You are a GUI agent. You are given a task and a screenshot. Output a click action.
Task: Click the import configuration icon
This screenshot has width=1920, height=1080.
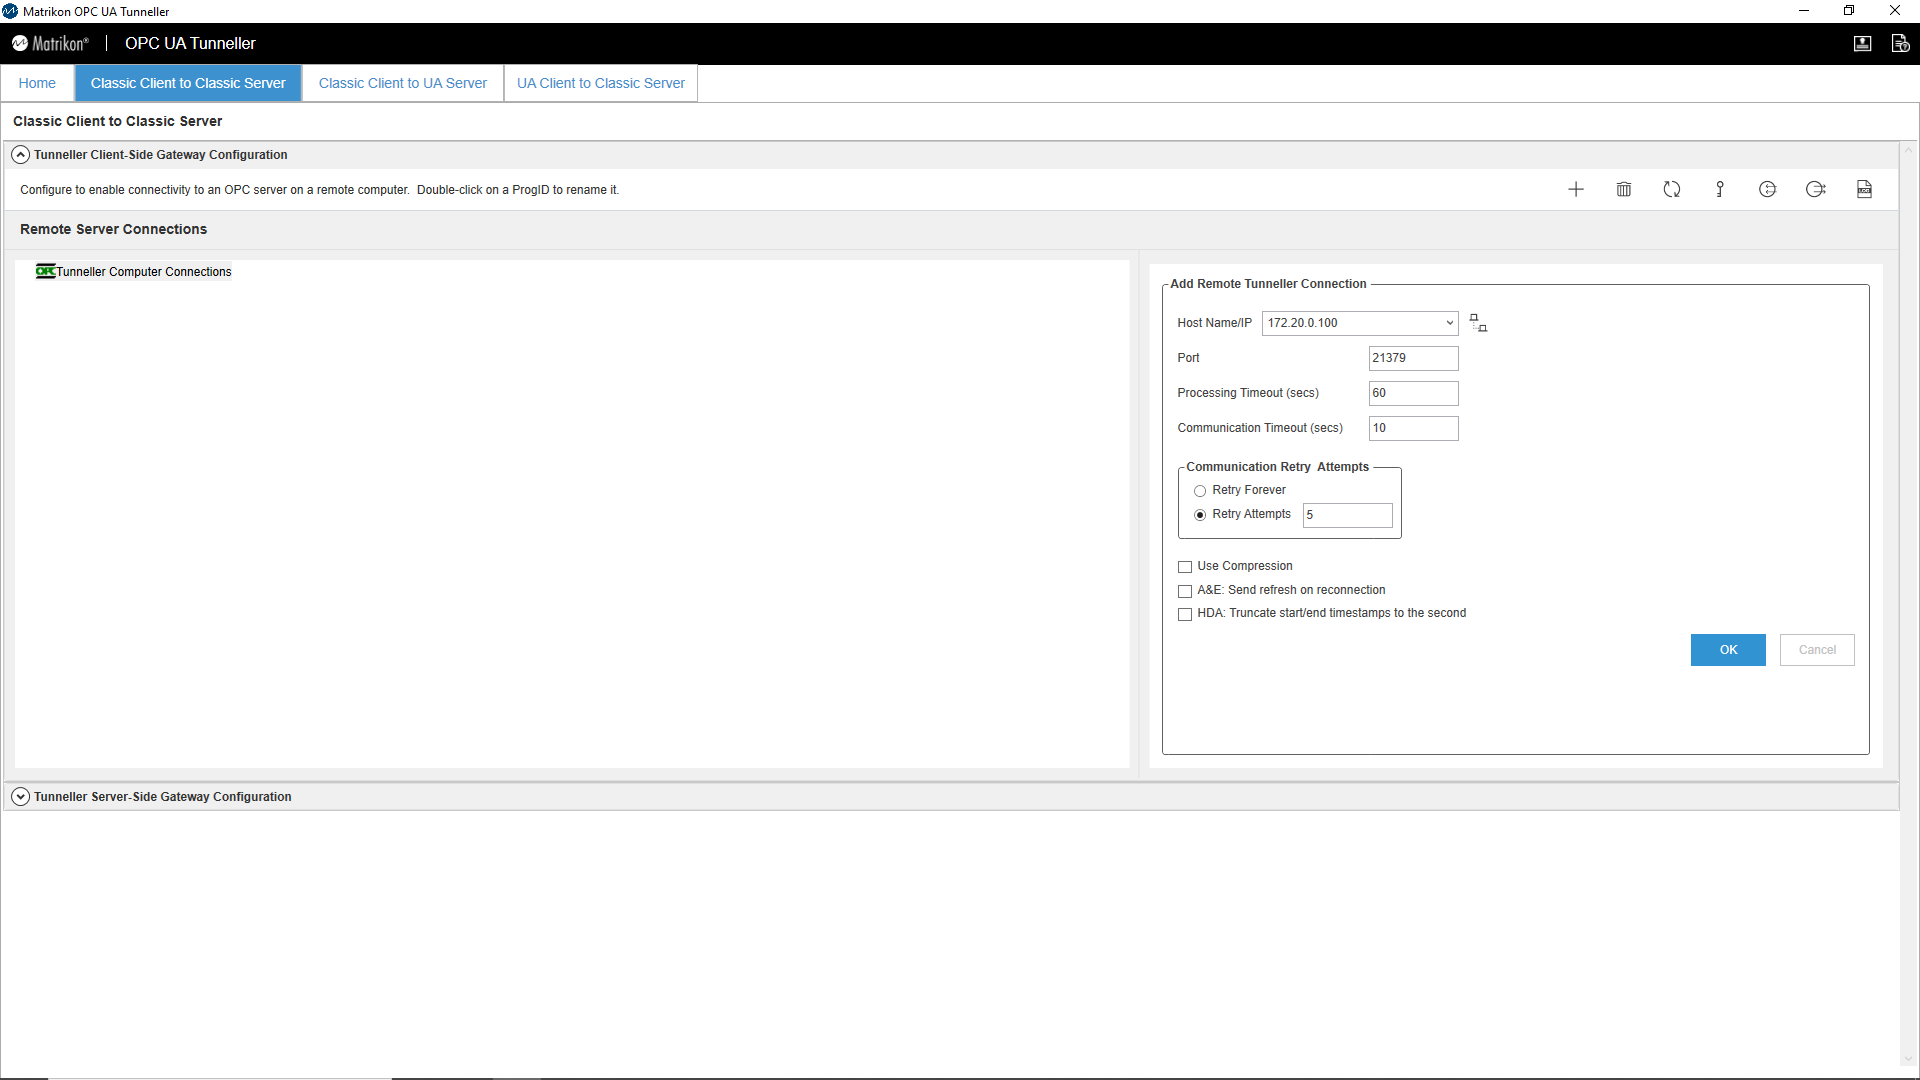tap(1768, 189)
